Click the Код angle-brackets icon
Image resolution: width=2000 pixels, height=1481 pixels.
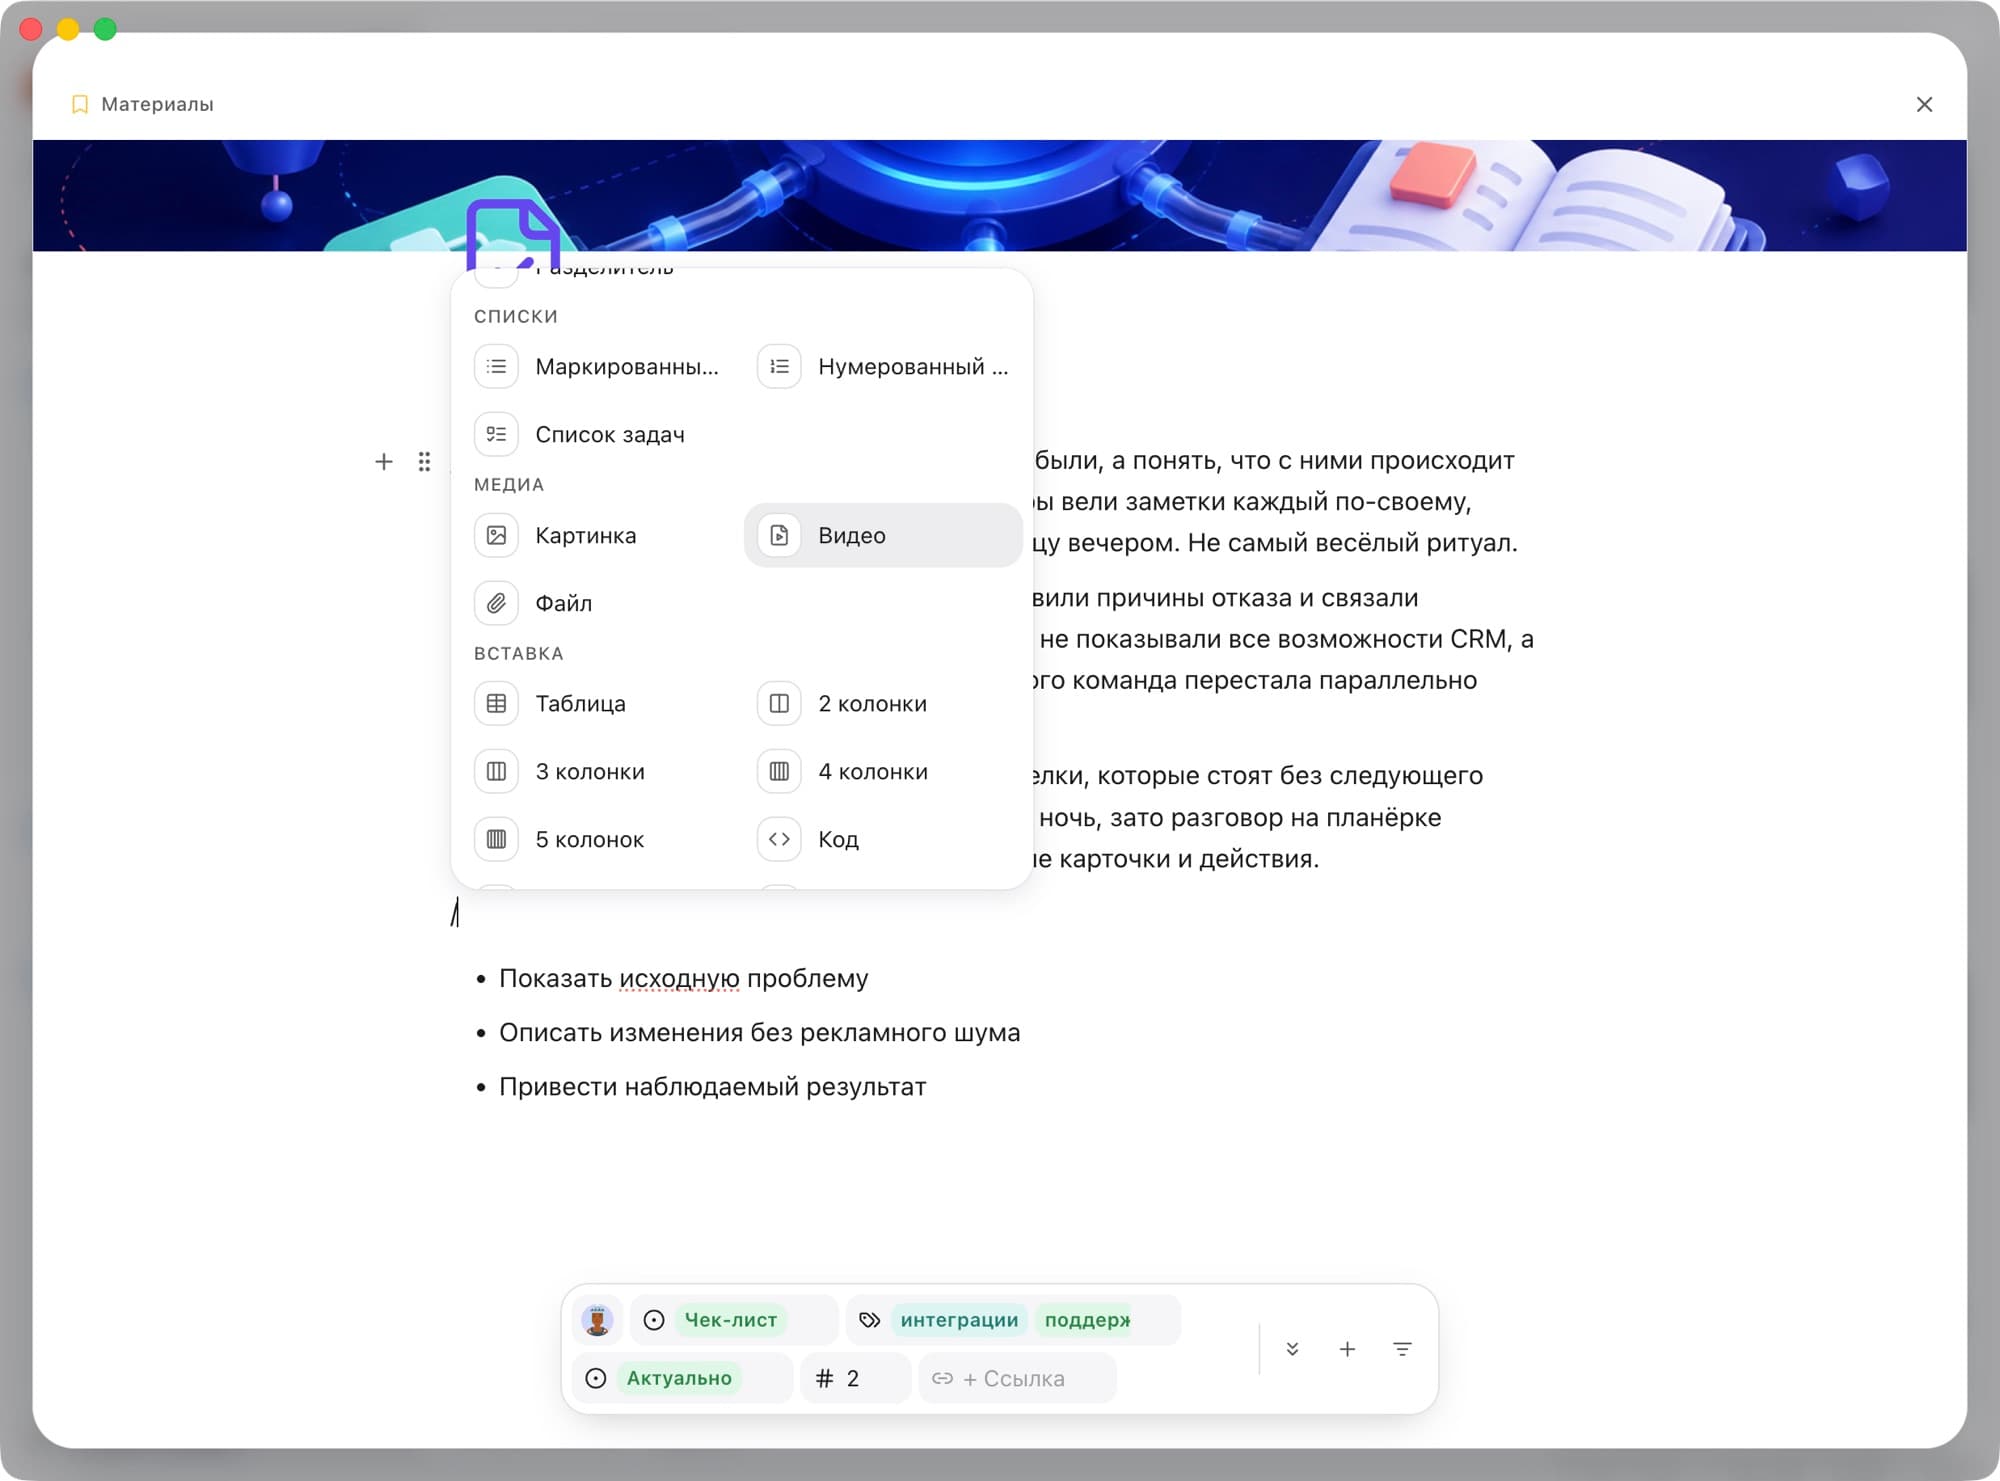[x=779, y=839]
